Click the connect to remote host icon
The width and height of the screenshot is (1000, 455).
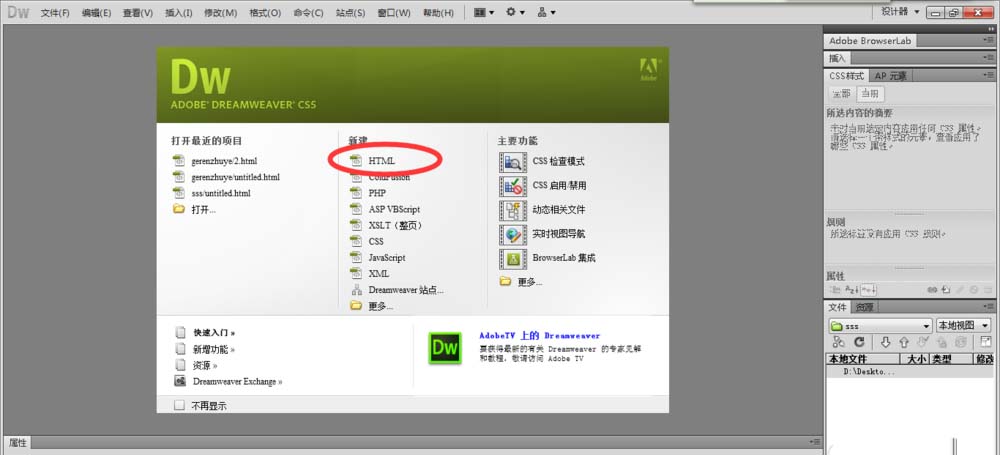[839, 341]
